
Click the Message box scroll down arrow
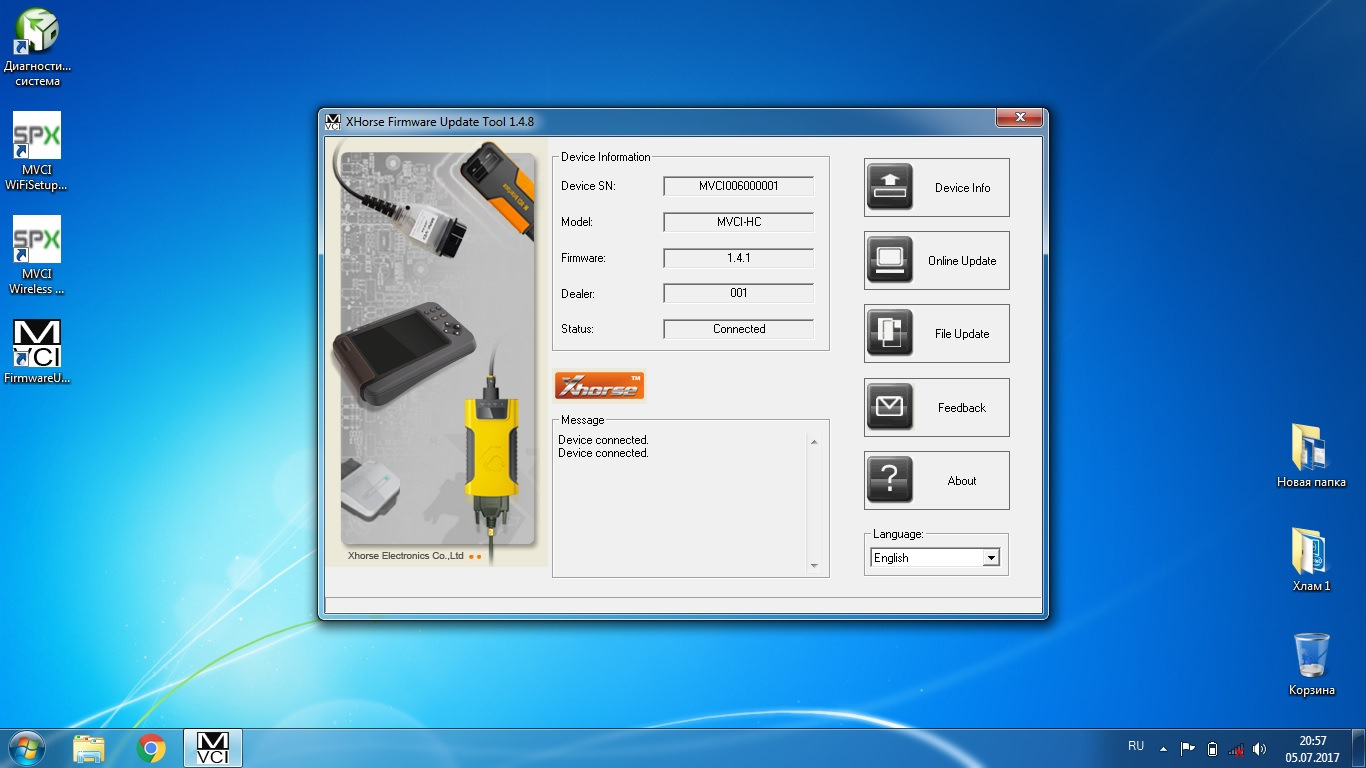[x=814, y=566]
